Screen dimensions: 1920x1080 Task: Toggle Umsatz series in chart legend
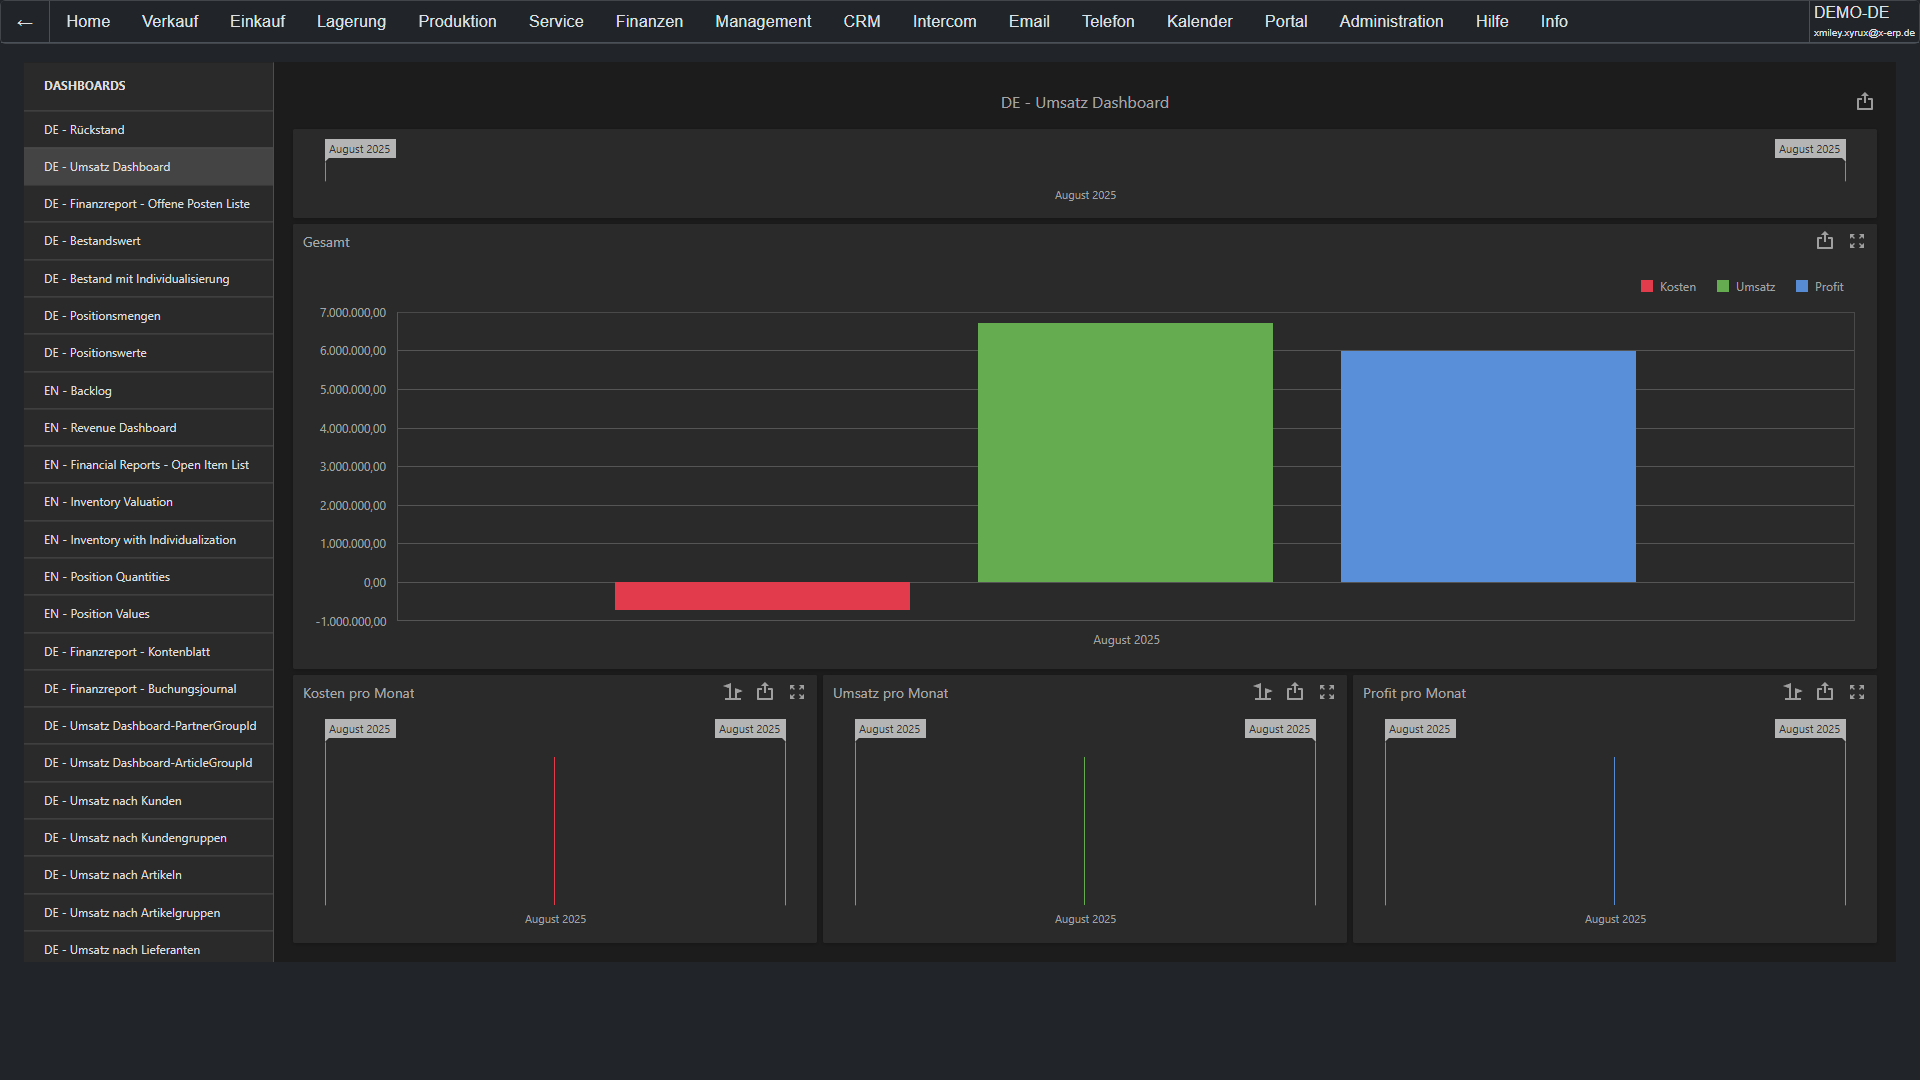[1746, 287]
